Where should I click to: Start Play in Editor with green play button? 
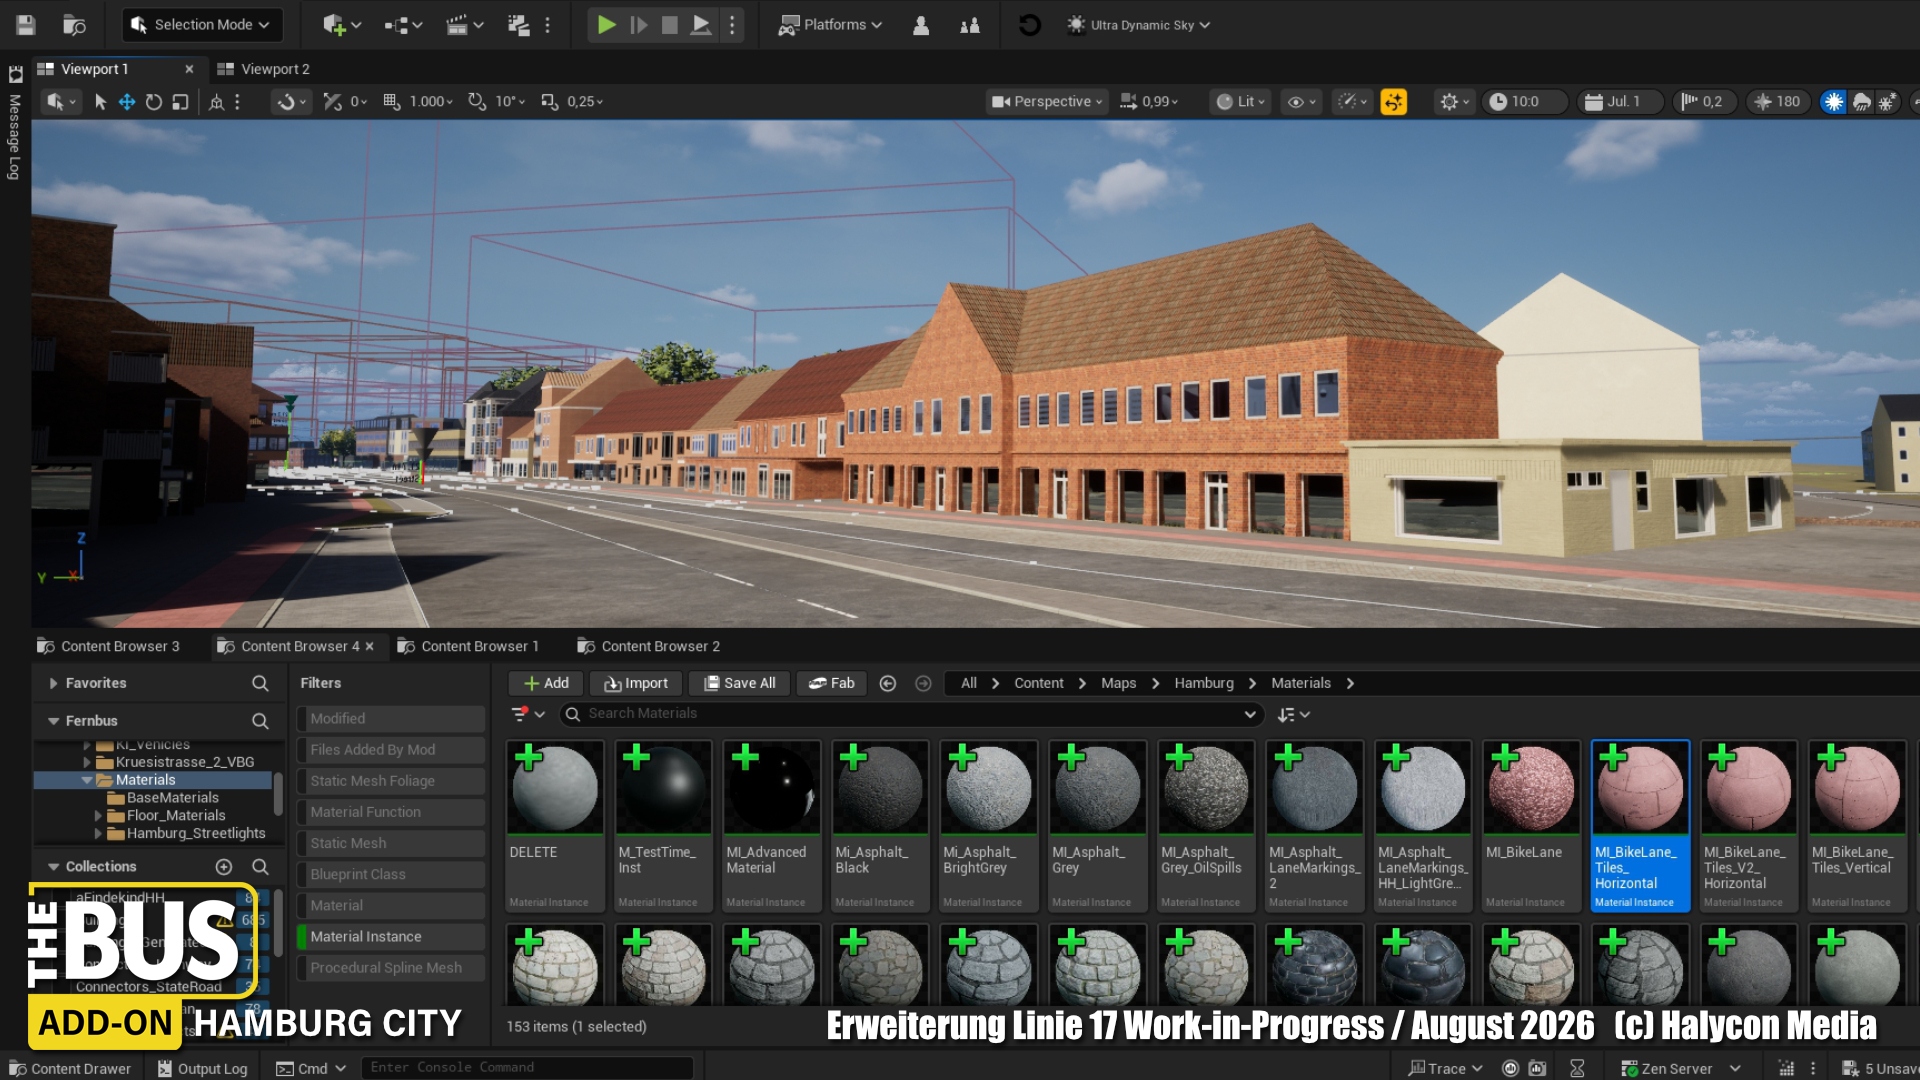606,25
